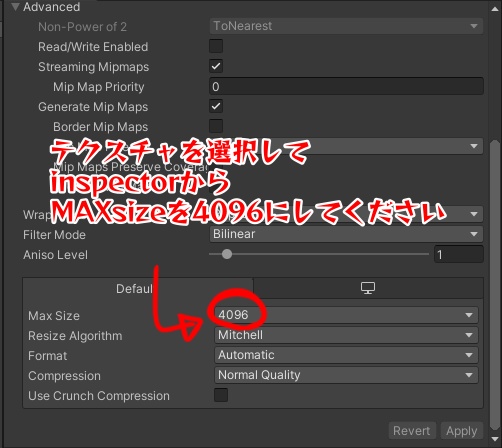
Task: Click the Generate Mip Maps label
Action: (x=93, y=107)
